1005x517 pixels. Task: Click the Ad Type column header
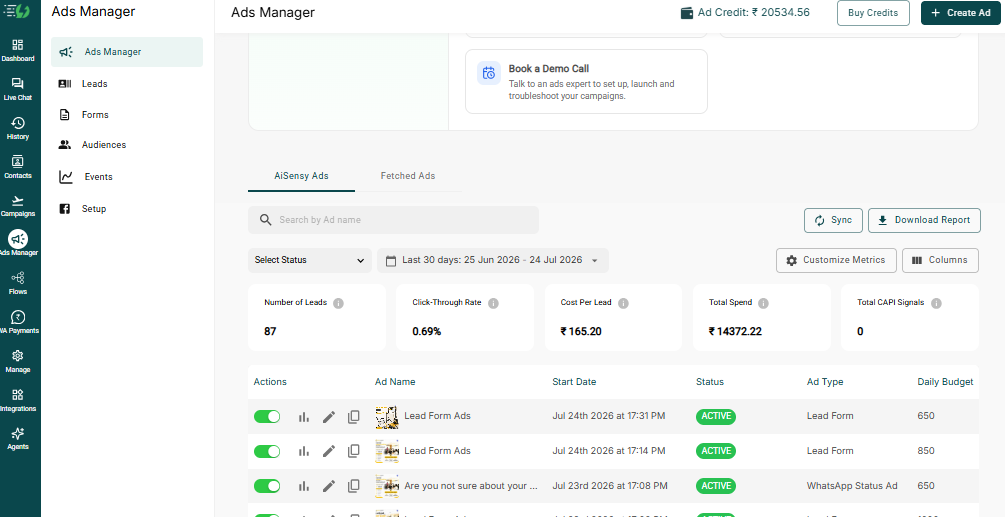tap(825, 382)
